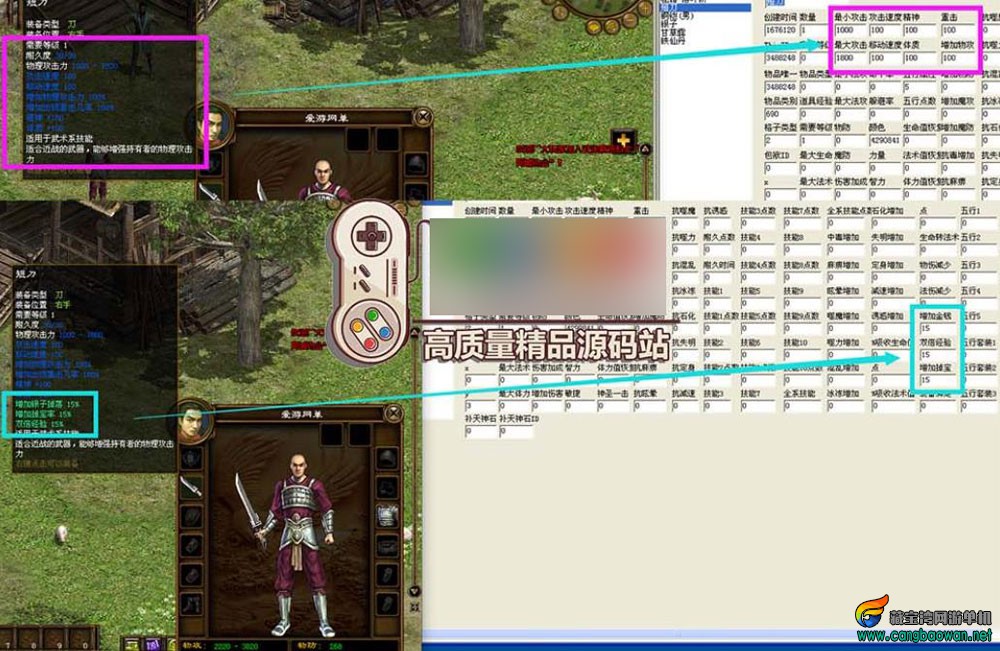Click the 双倍经验 field showing 15
Screen dimensions: 1000x651
(x=938, y=354)
